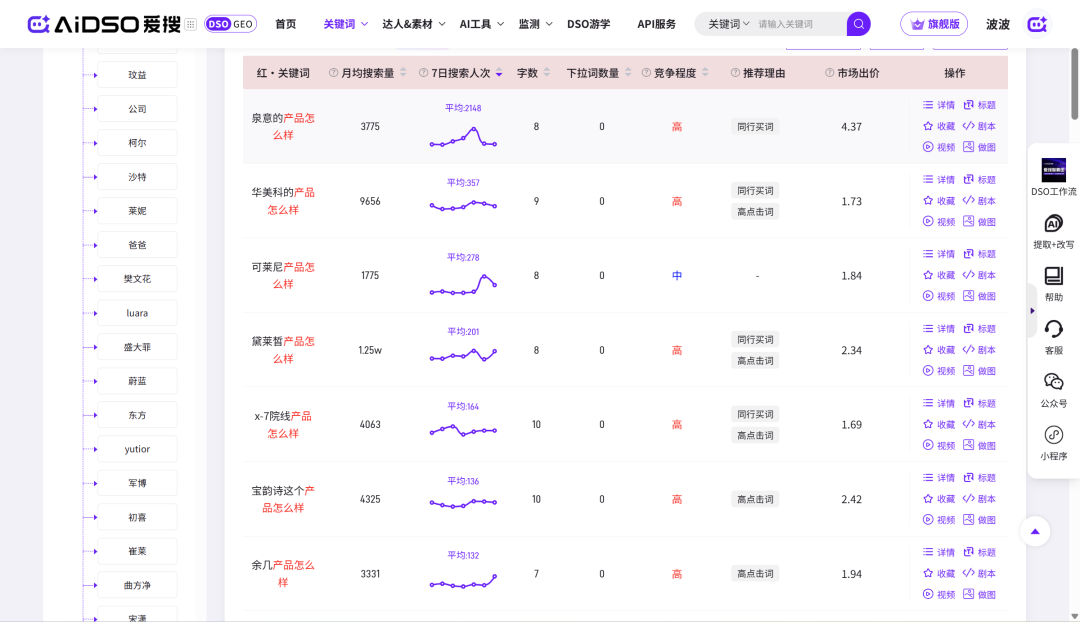Expand the 关键词 navigation dropdown
1080x622 pixels.
point(346,24)
